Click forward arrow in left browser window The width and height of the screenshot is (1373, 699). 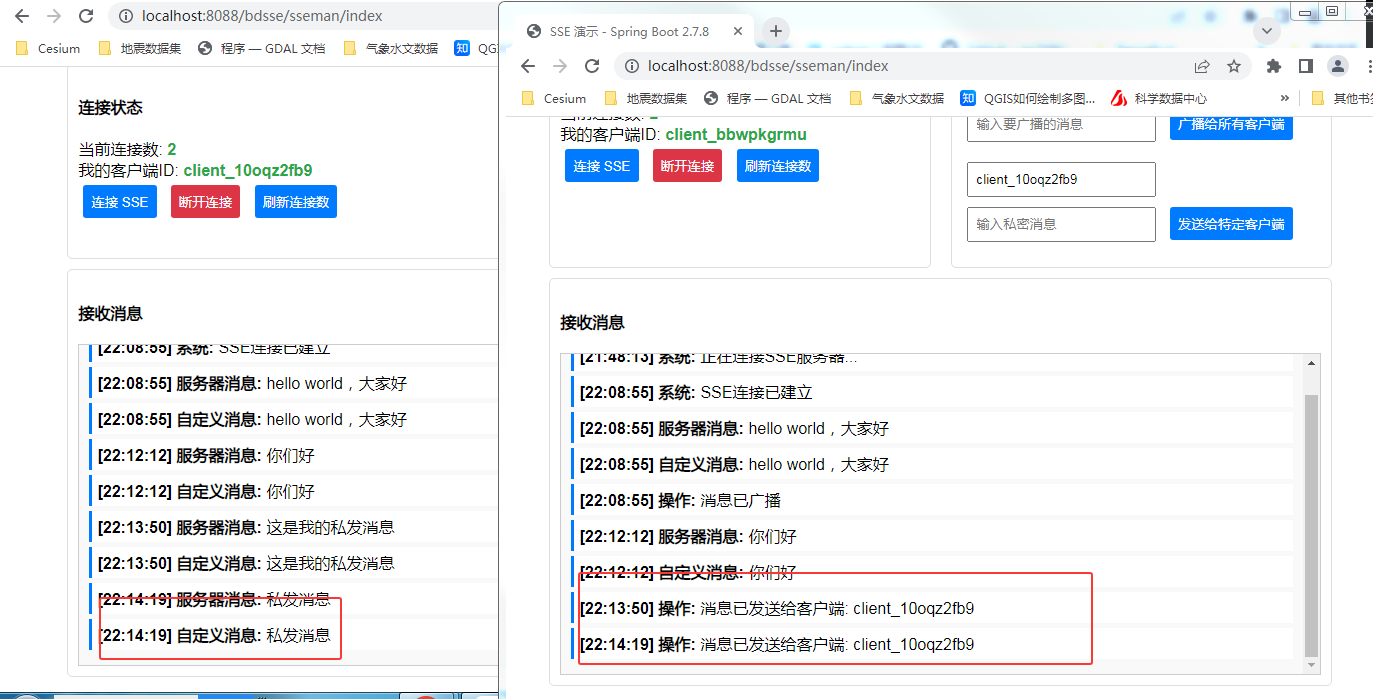click(x=54, y=16)
